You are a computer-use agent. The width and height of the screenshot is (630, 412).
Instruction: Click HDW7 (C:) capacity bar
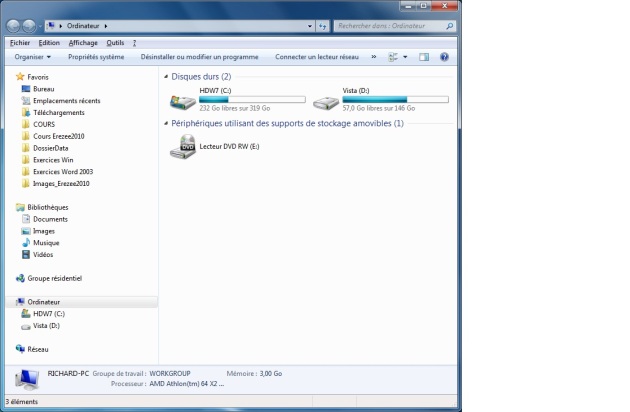click(x=252, y=99)
